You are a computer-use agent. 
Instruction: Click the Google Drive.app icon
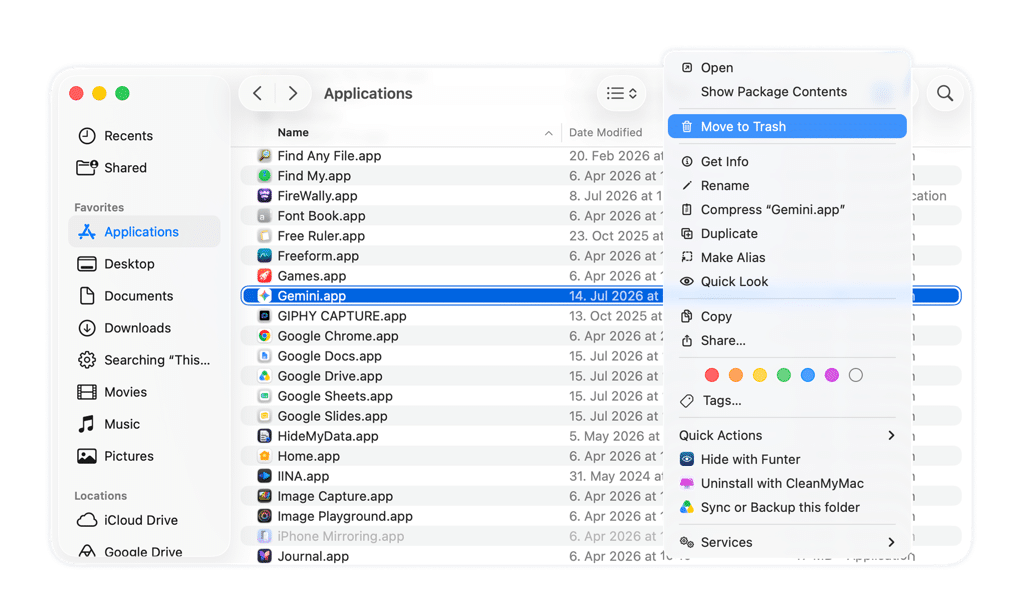(264, 376)
